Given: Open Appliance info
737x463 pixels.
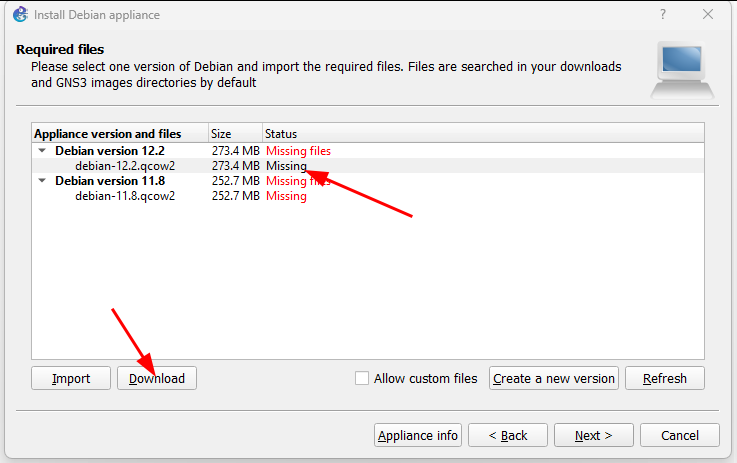Looking at the screenshot, I should click(418, 435).
